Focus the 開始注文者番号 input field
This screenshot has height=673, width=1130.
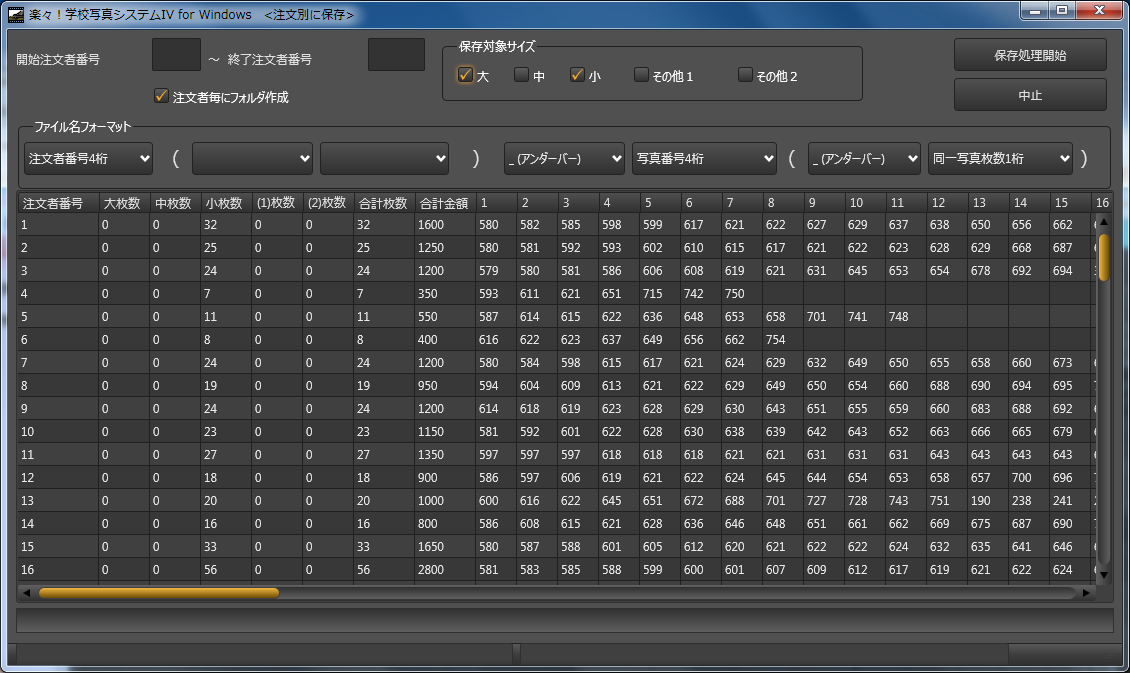pyautogui.click(x=177, y=55)
